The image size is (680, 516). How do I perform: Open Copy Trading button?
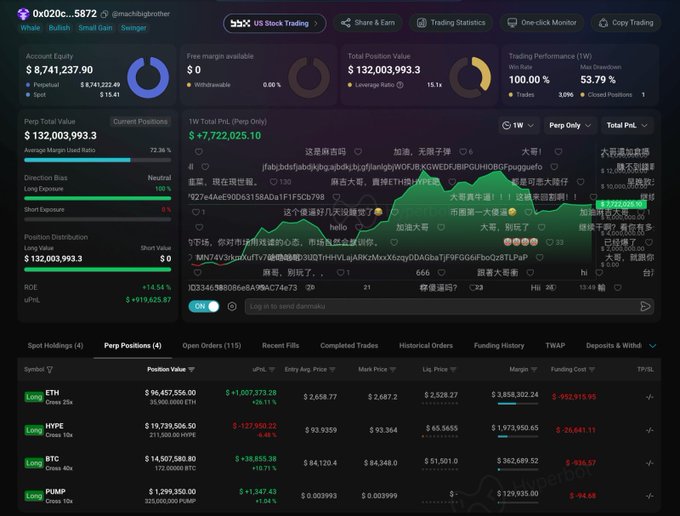tap(625, 23)
